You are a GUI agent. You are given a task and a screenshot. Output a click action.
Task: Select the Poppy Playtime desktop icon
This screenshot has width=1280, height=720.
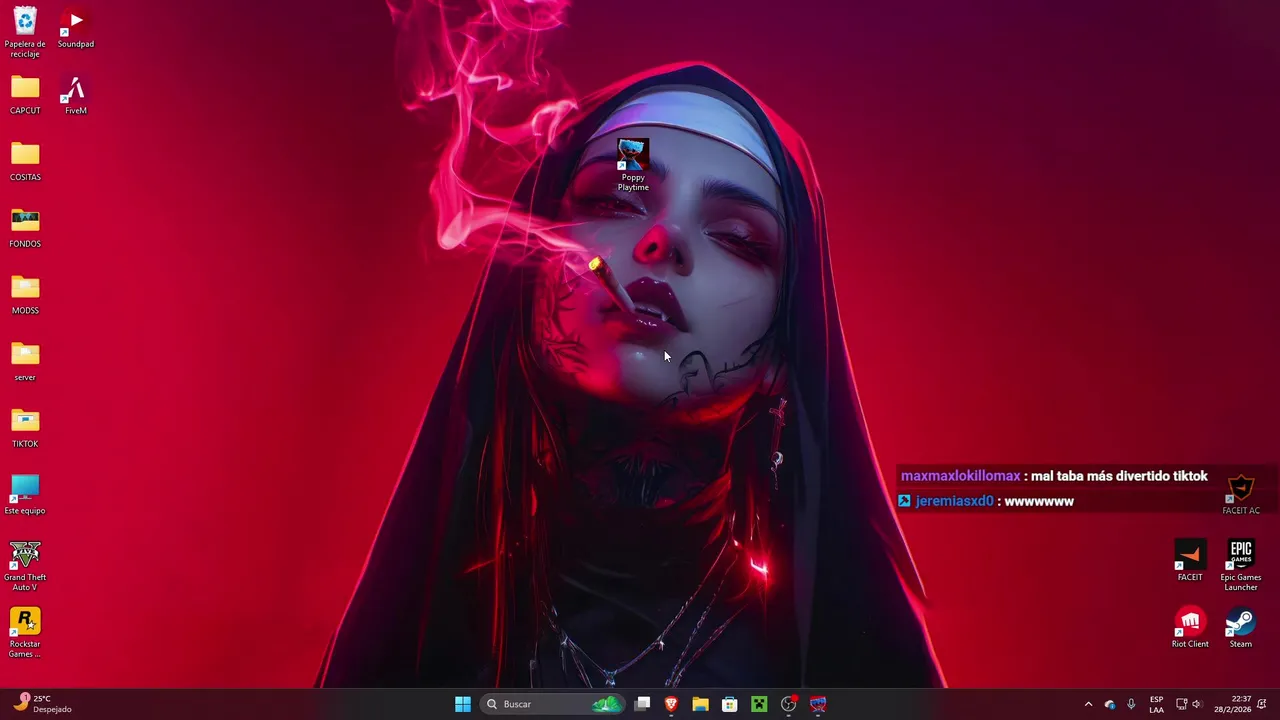pos(633,166)
